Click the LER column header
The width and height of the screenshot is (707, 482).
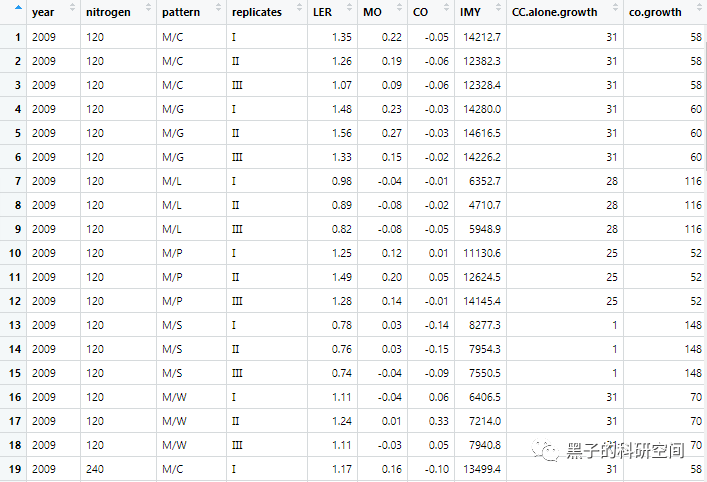tap(332, 12)
